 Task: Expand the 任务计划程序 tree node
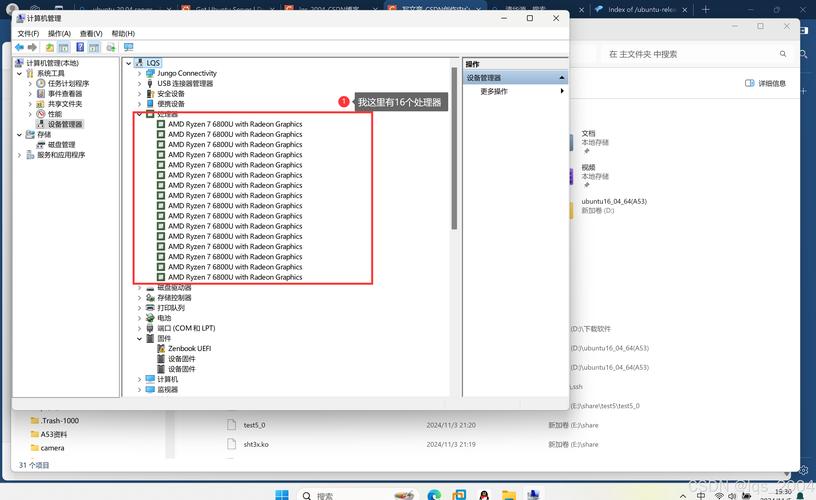(30, 83)
